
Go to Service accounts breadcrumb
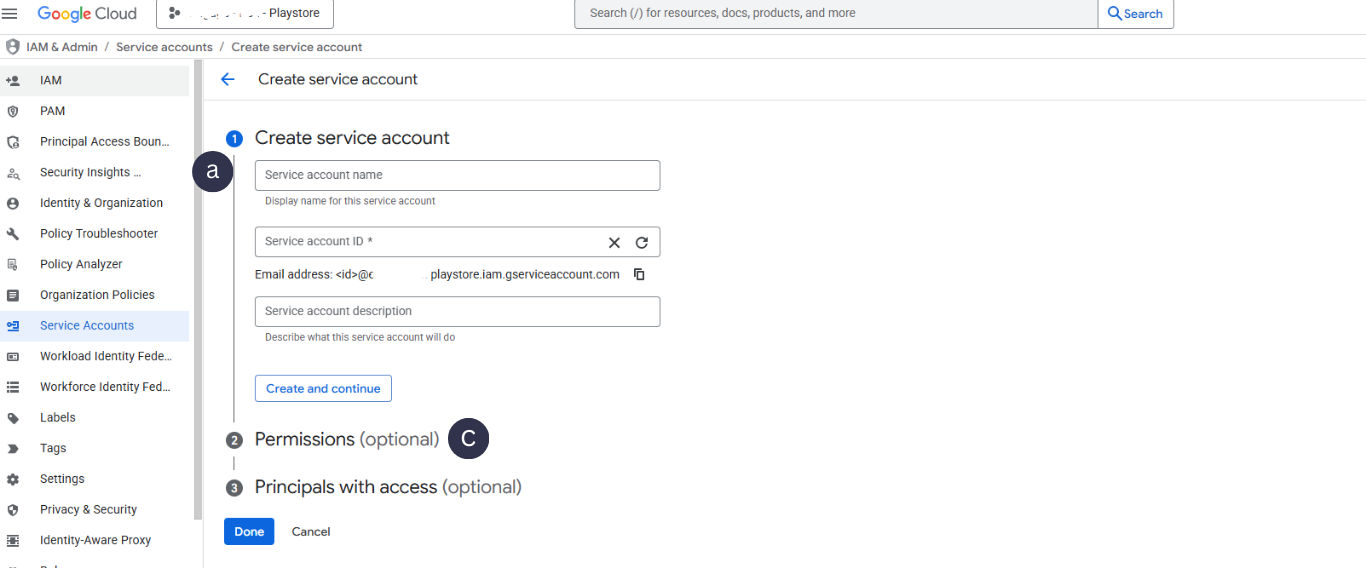click(x=164, y=47)
